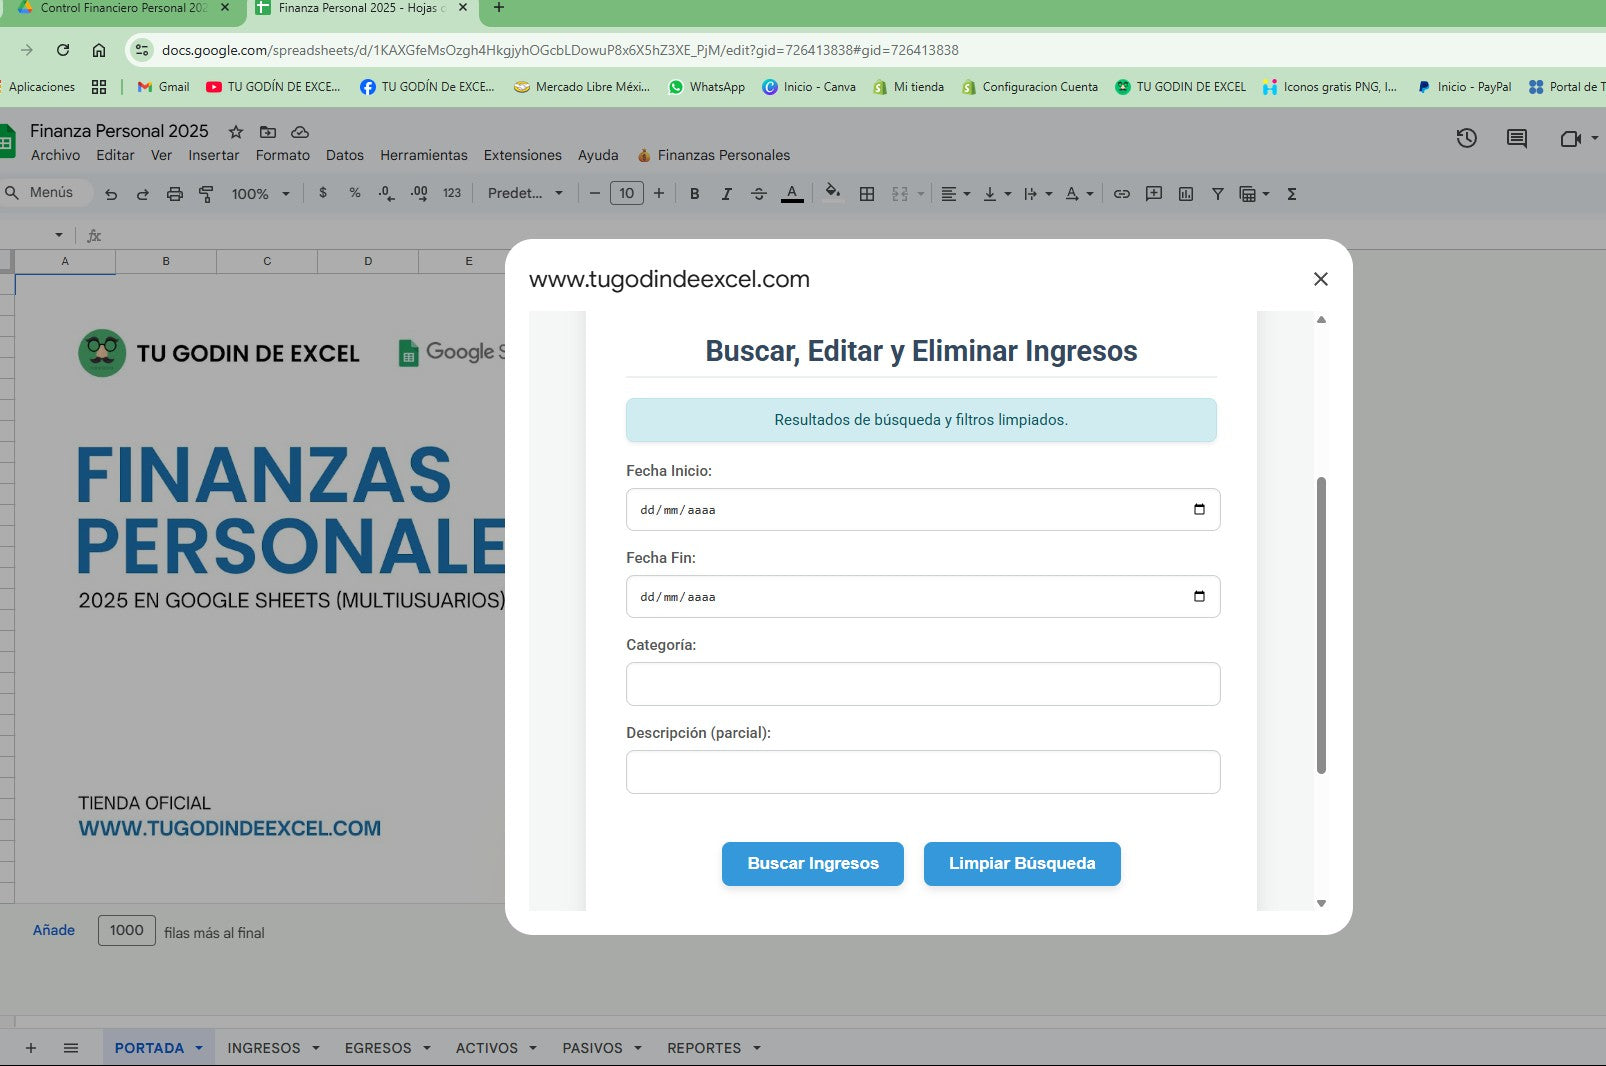Toggle strikethrough formatting
This screenshot has width=1606, height=1066.
(759, 194)
